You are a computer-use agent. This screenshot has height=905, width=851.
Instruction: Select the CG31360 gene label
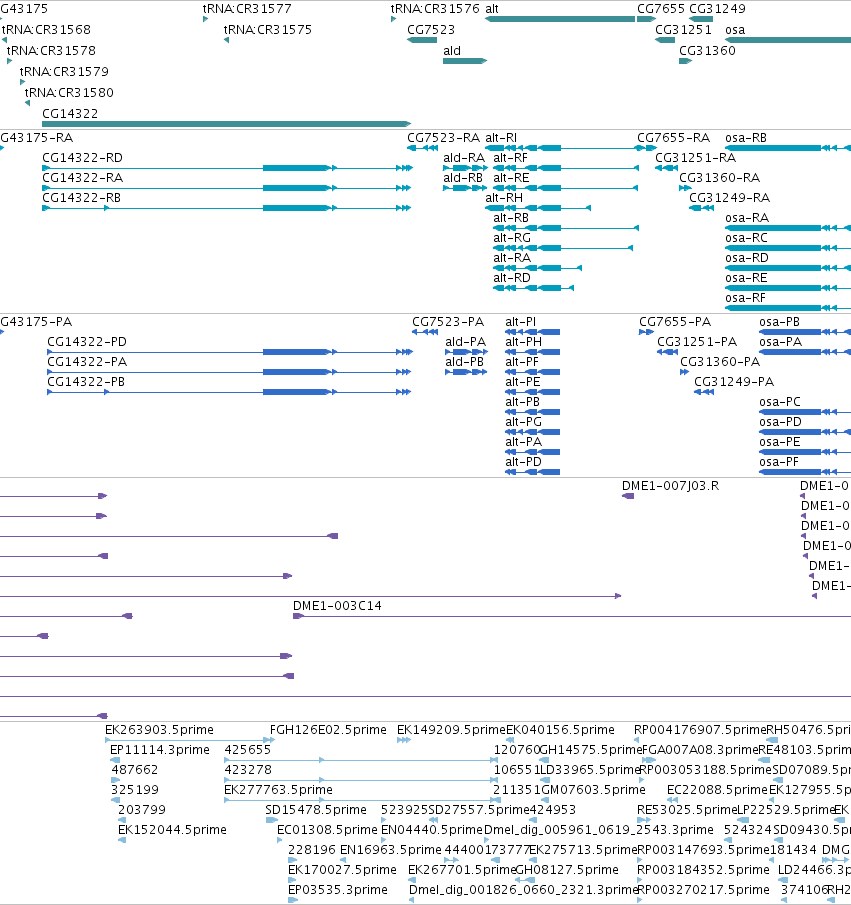pyautogui.click(x=707, y=51)
